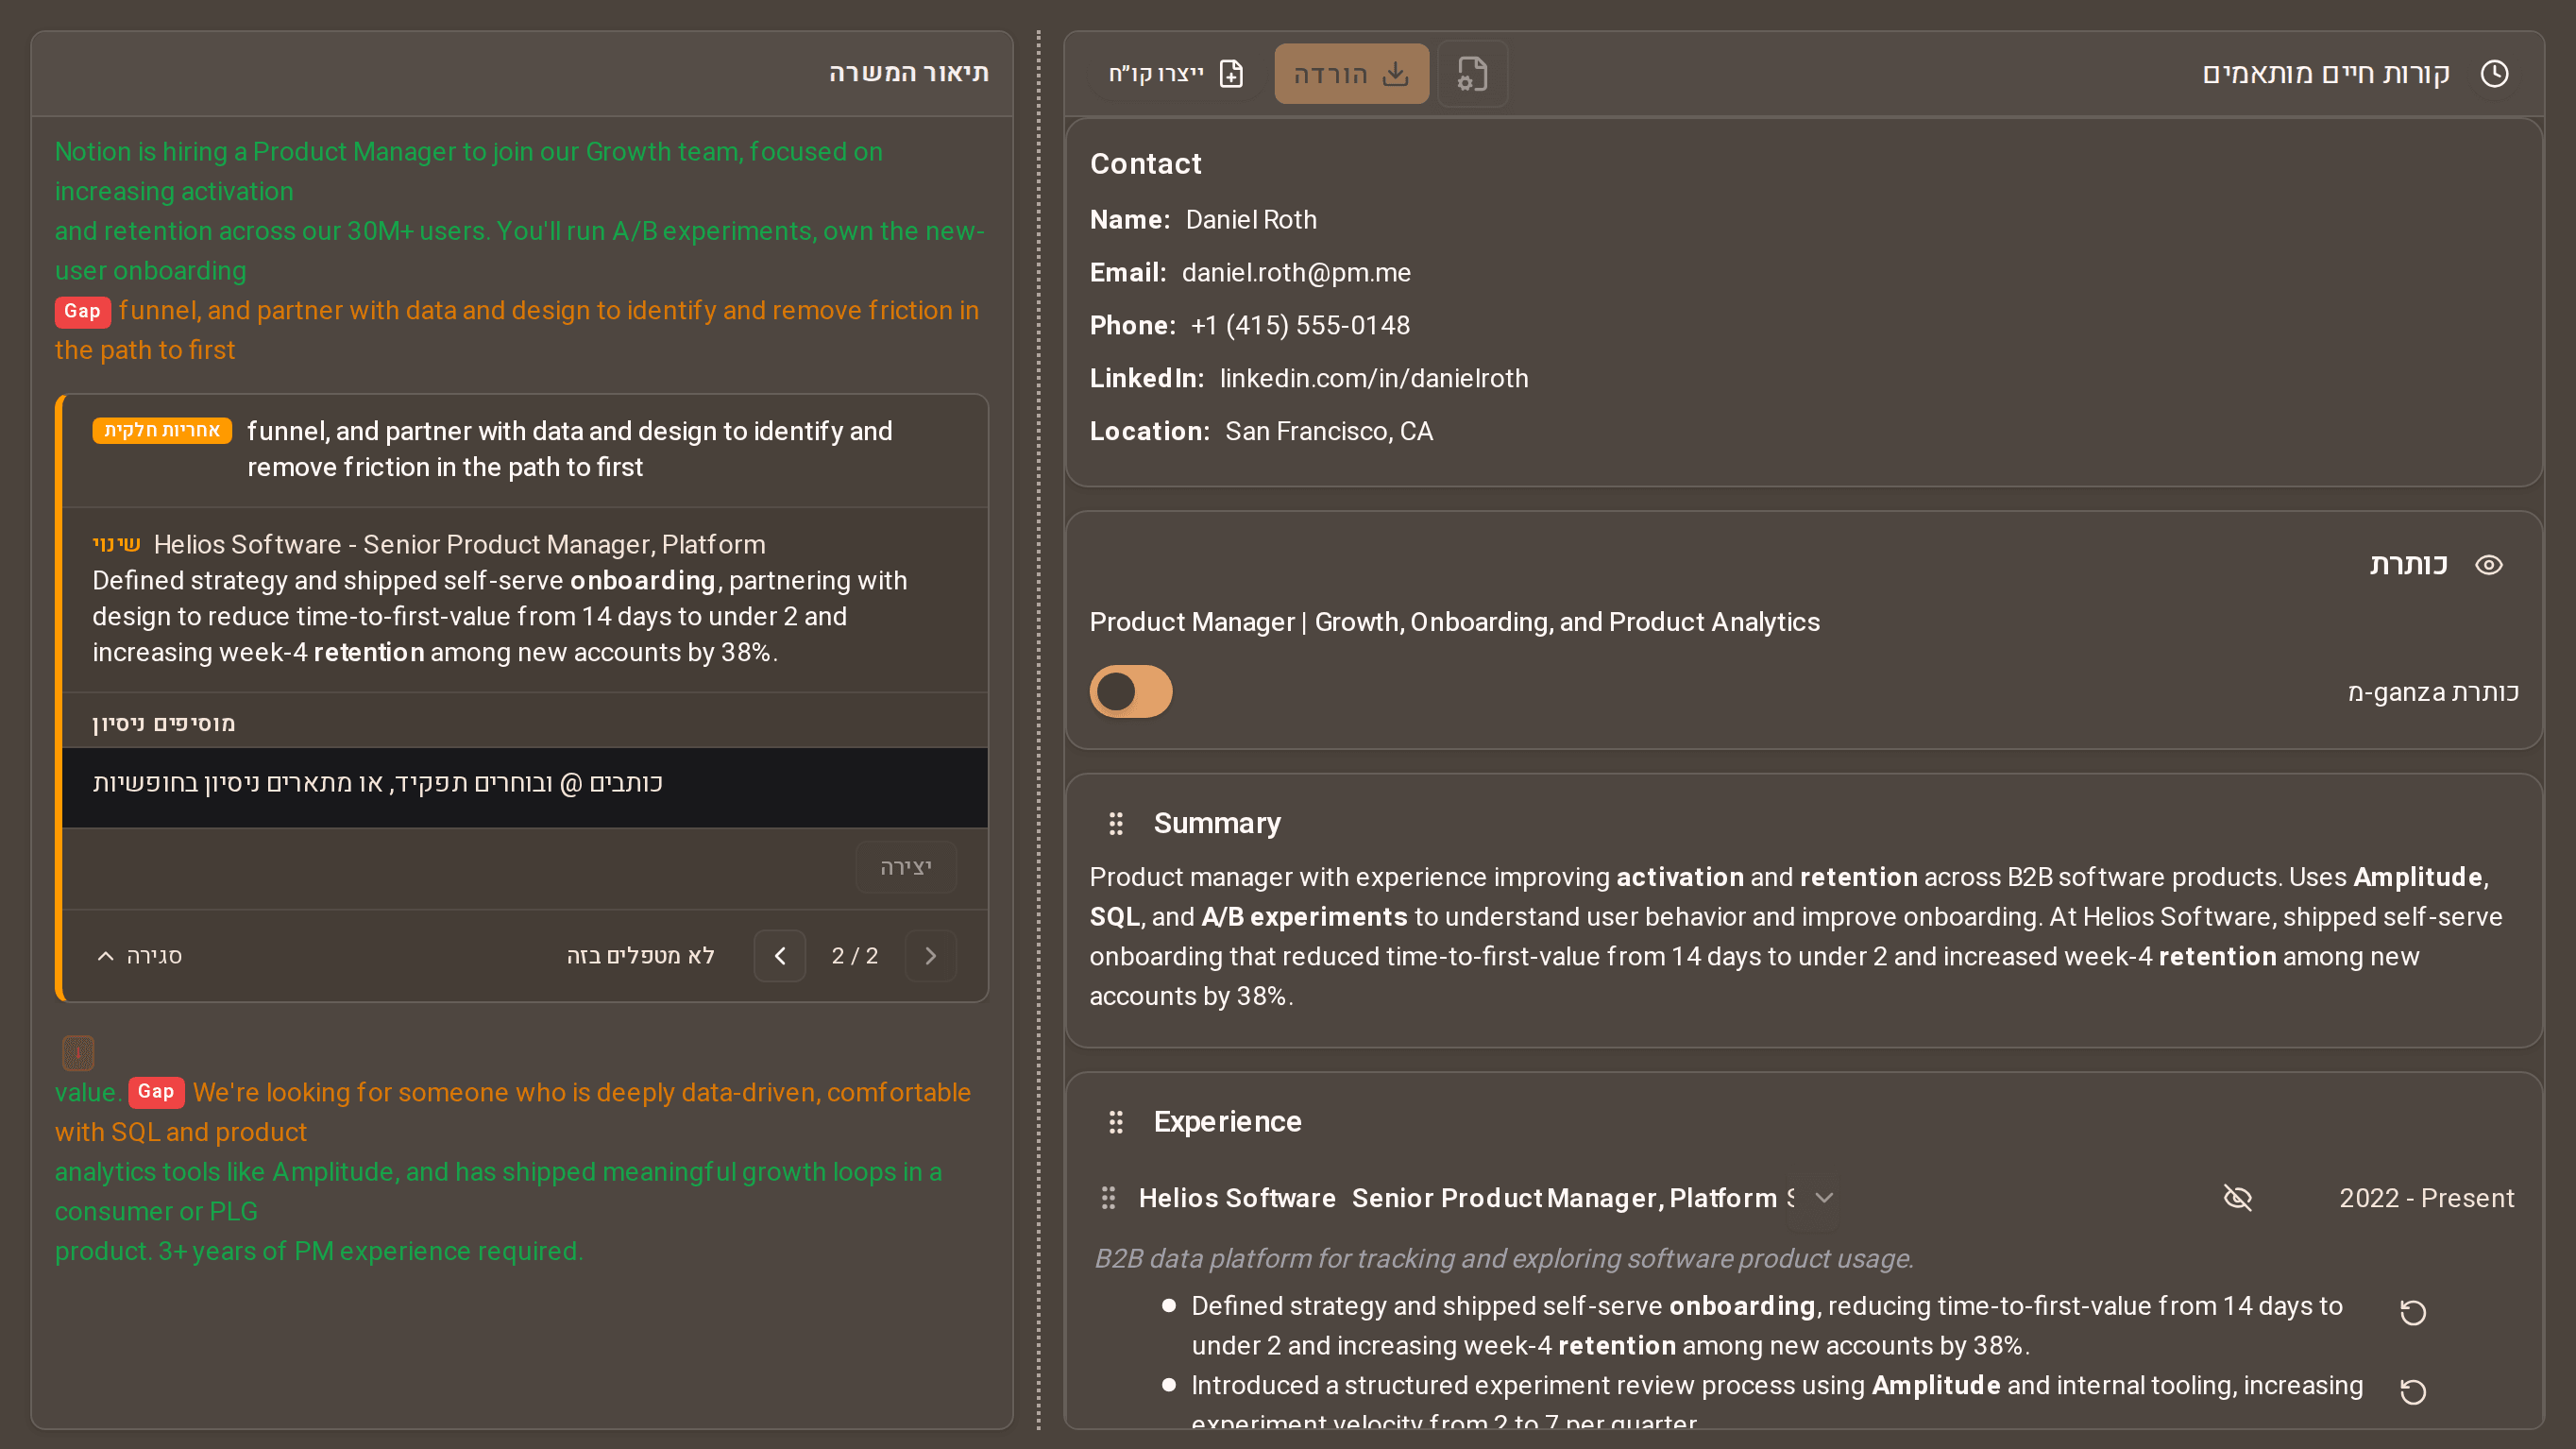
Task: Grab the Helios Software row drag handle
Action: point(1108,1198)
